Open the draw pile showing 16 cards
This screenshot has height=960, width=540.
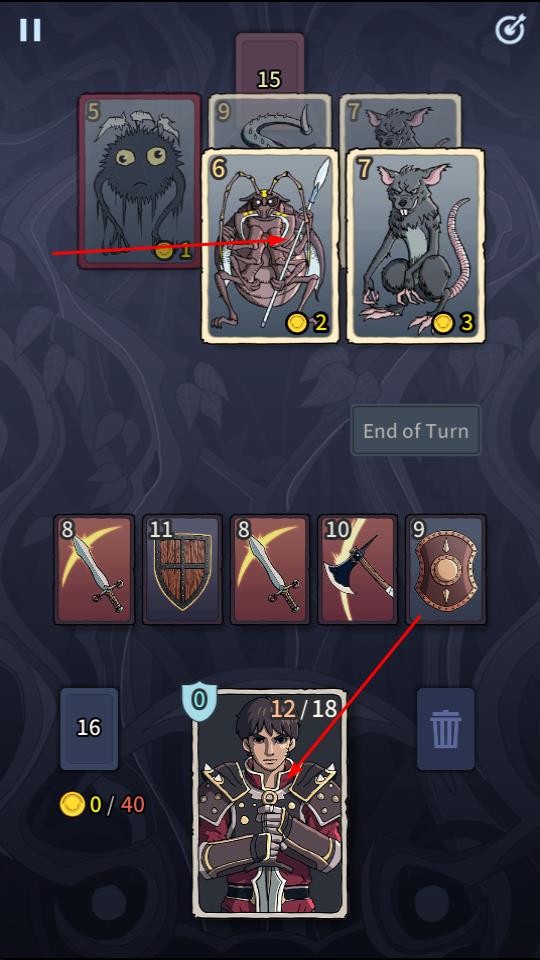click(x=89, y=729)
